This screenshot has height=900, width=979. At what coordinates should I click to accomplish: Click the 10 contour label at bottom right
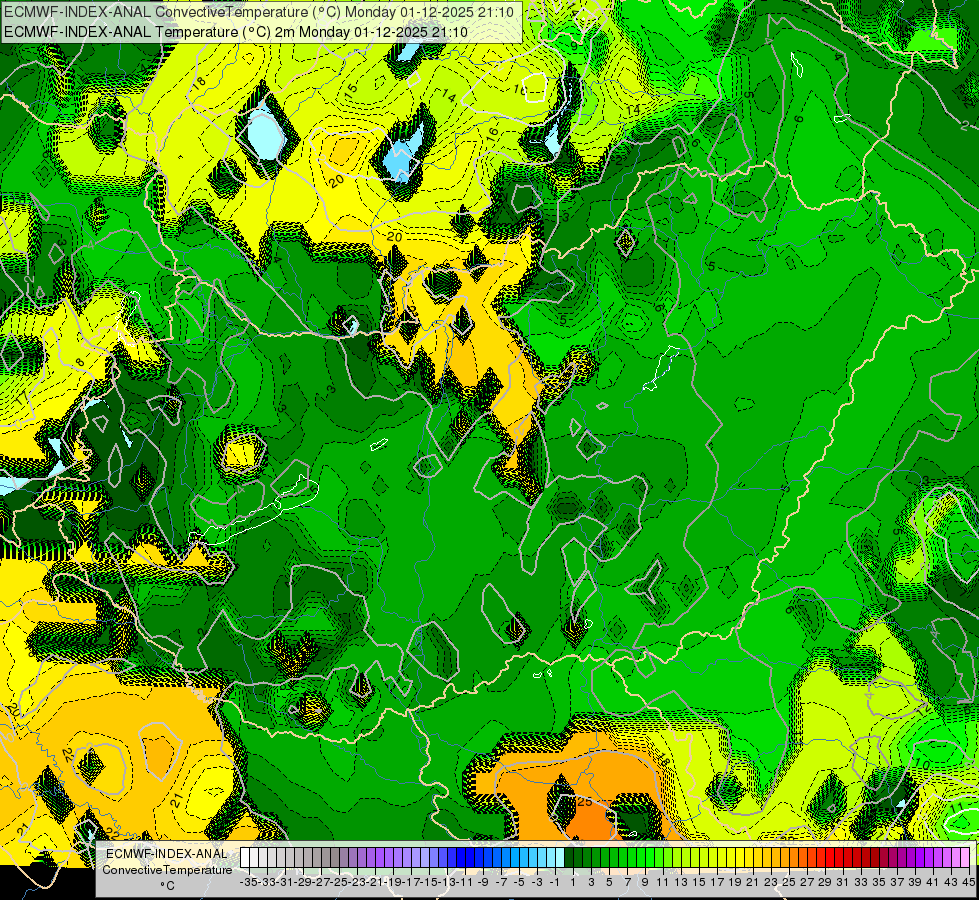922,765
